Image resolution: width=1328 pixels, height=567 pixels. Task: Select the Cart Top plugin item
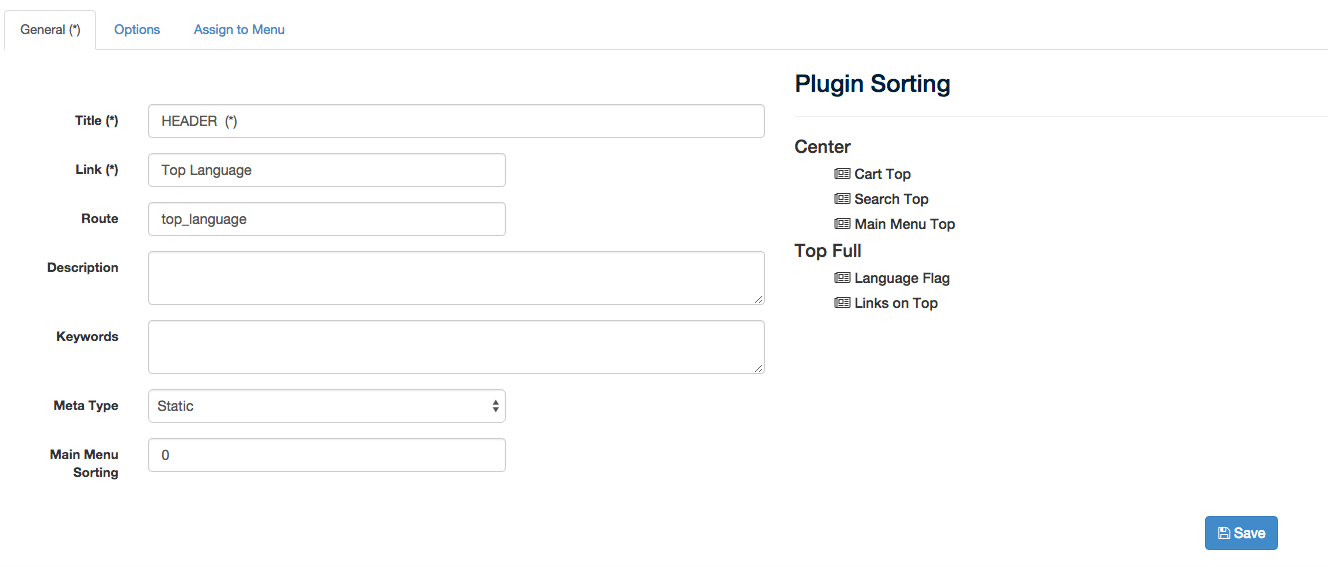pos(882,174)
